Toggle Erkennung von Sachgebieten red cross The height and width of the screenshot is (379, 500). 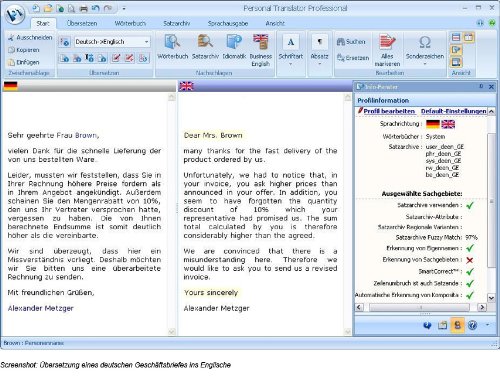click(x=470, y=260)
